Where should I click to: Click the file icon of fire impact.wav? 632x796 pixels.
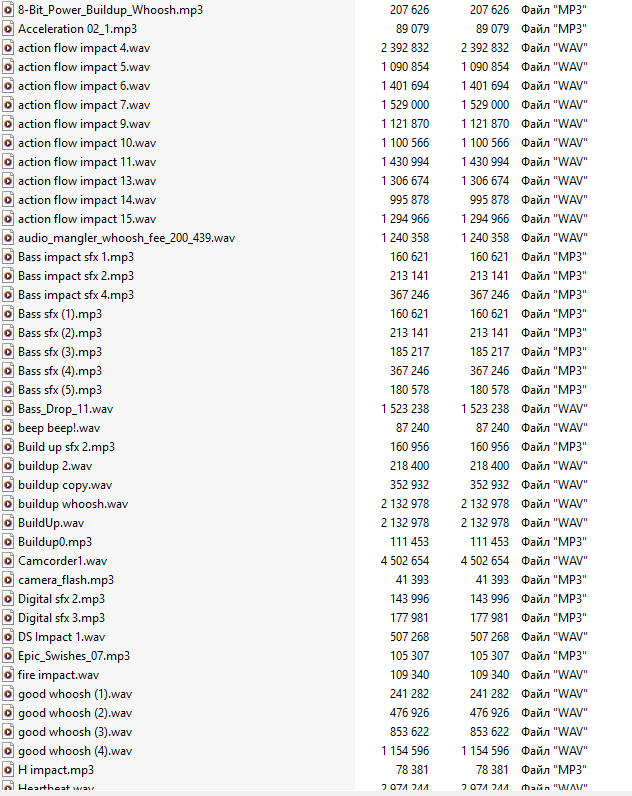pyautogui.click(x=8, y=675)
